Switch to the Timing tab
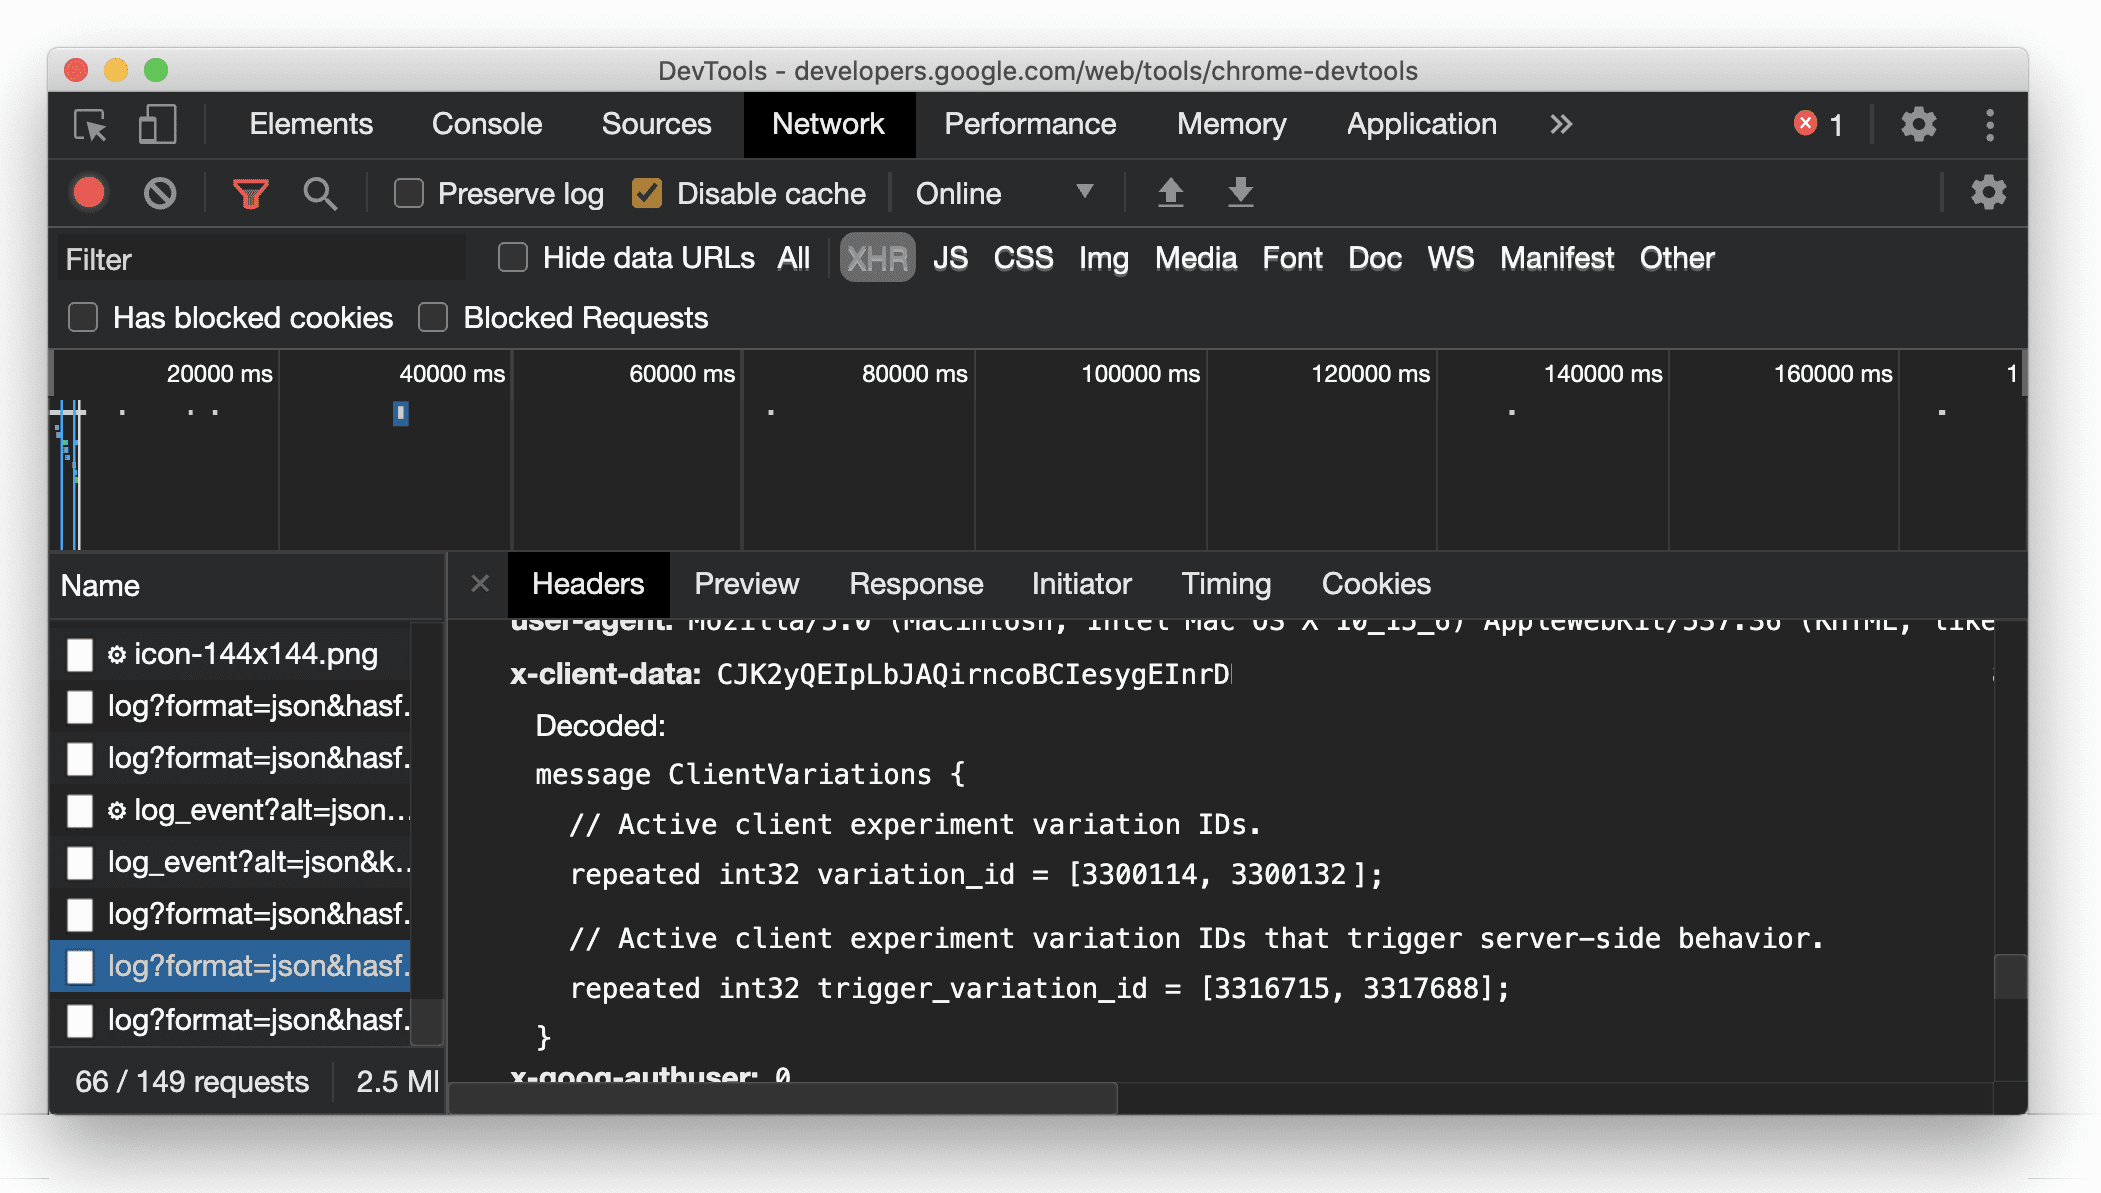 click(1227, 584)
